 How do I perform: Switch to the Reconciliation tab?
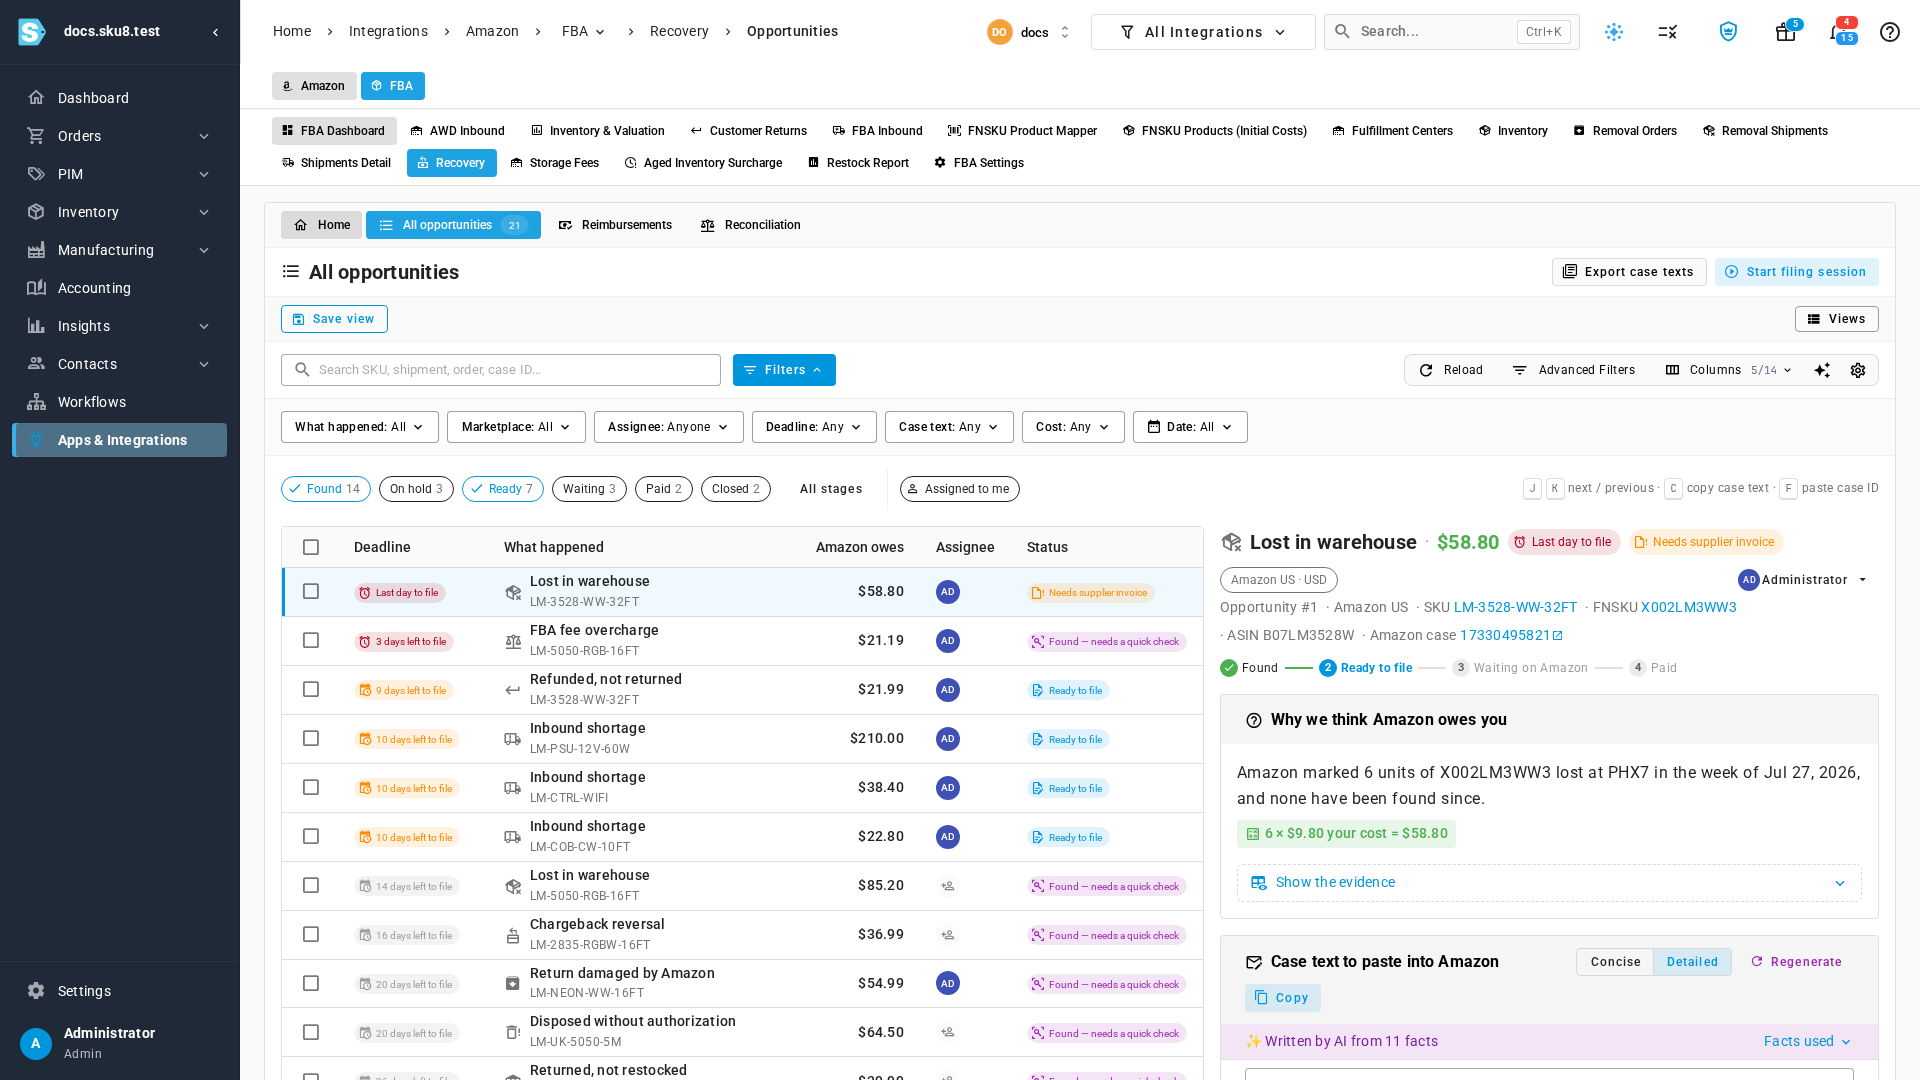(x=750, y=225)
